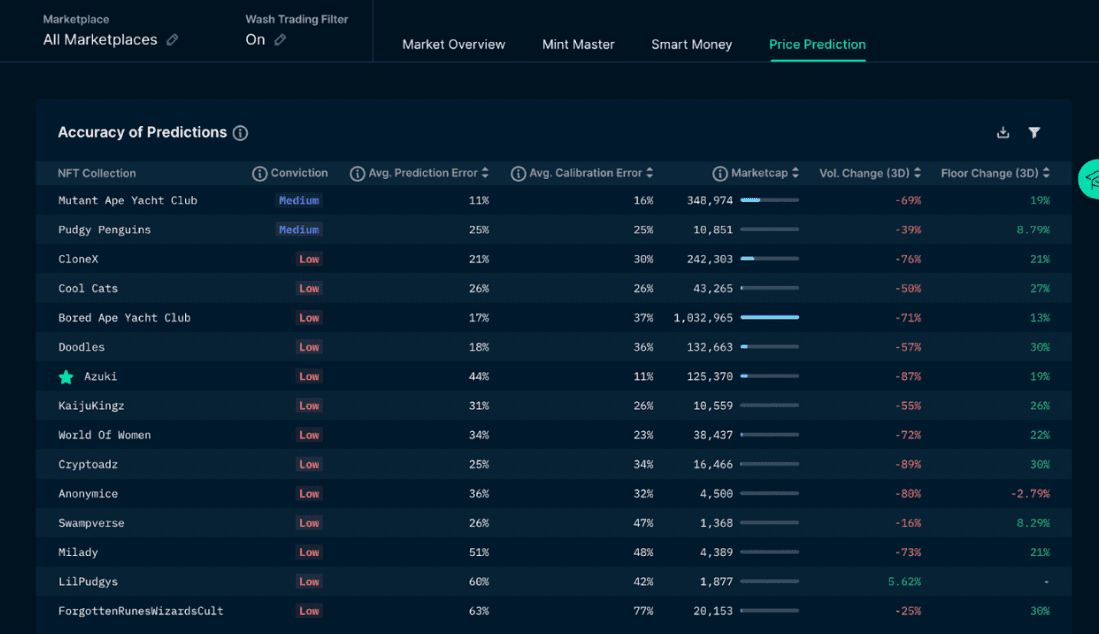Switch to the Mint Master tab

click(x=578, y=44)
